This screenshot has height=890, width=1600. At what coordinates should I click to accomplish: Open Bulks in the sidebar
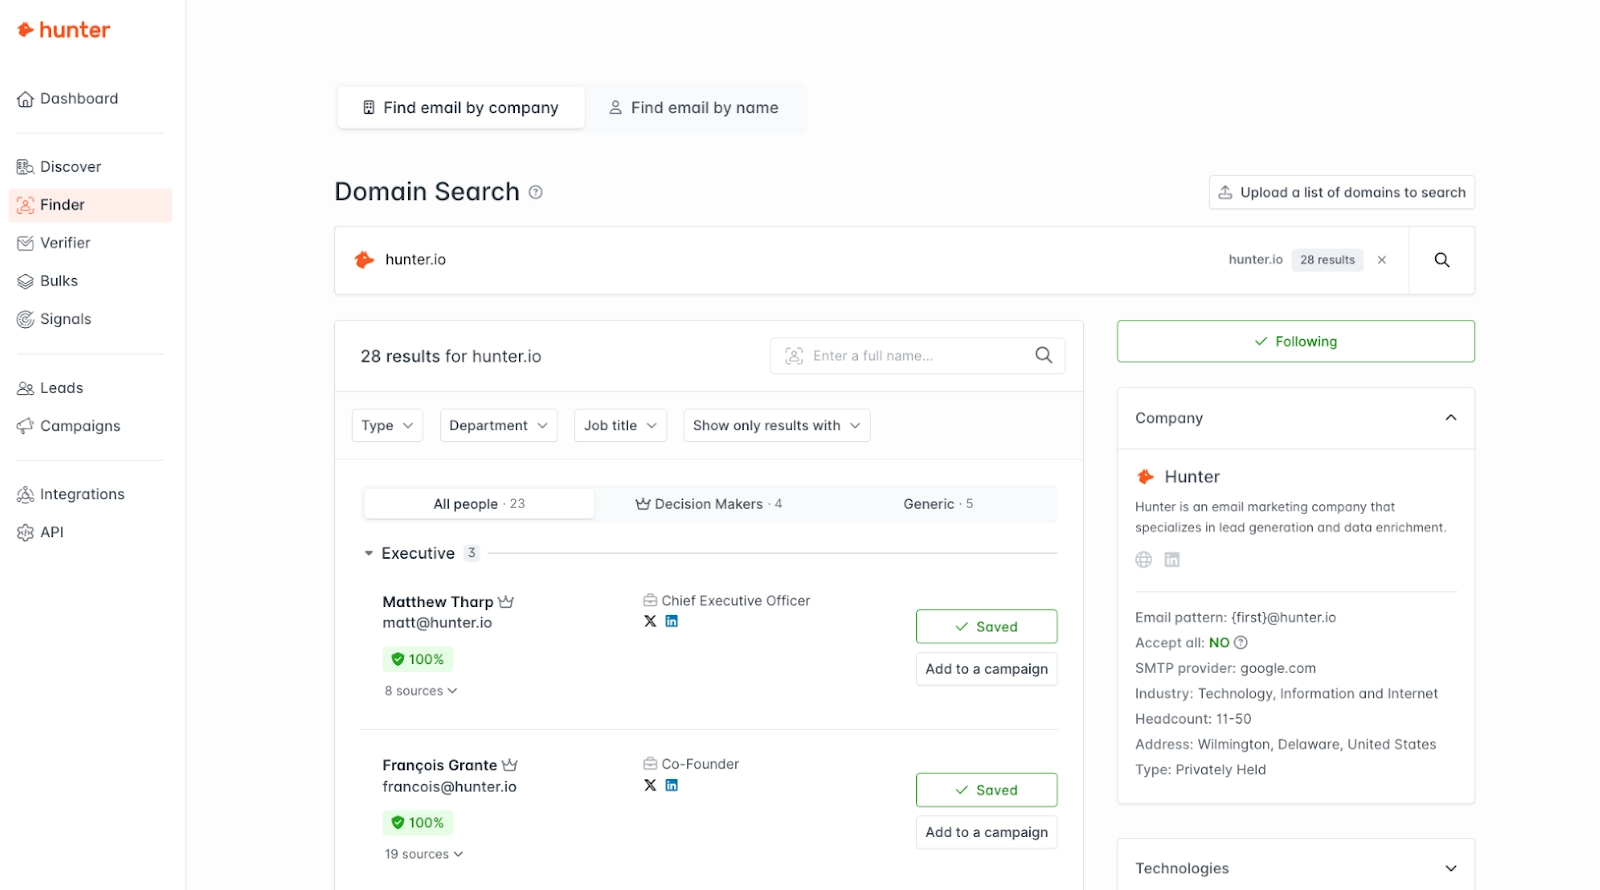pos(48,281)
